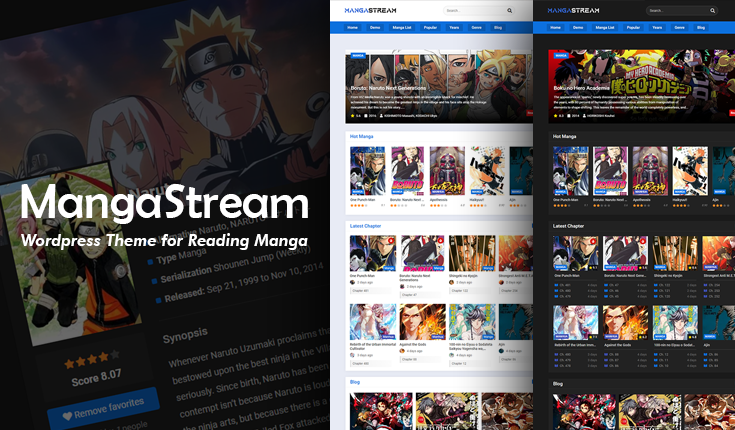Open Boruto cover in light Hot Manga
This screenshot has width=735, height=430.
[407, 171]
